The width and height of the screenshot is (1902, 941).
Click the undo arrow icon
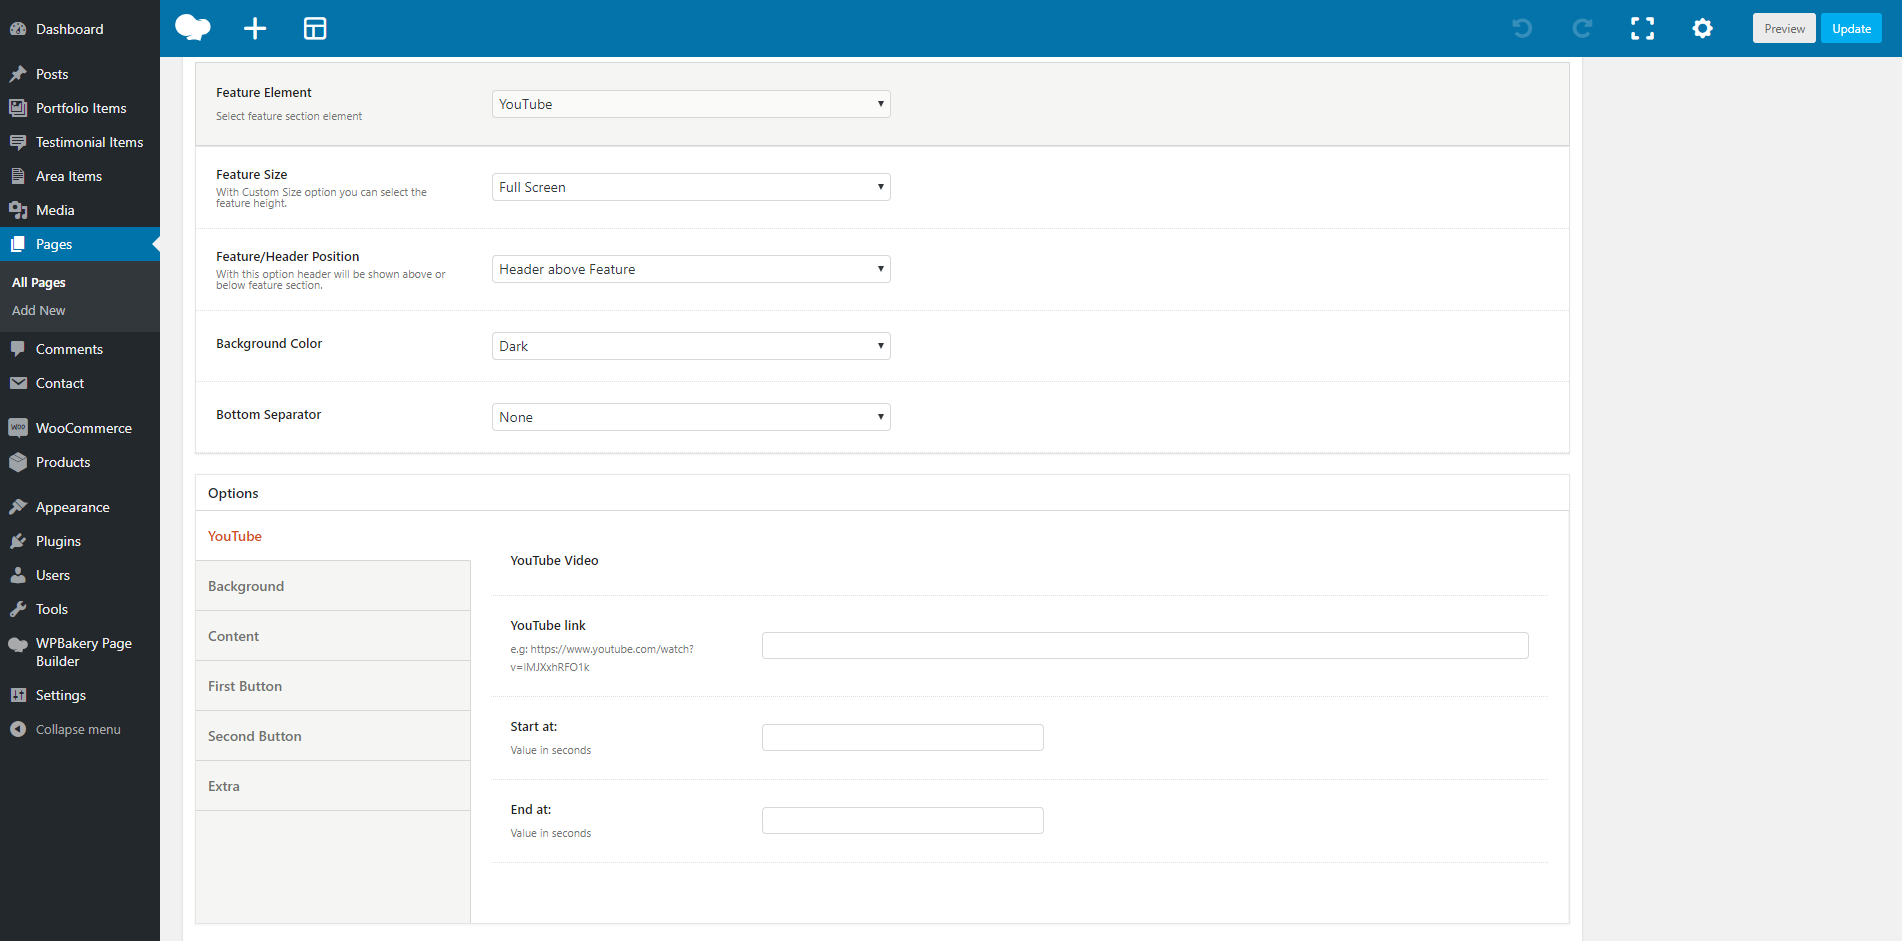[x=1522, y=28]
